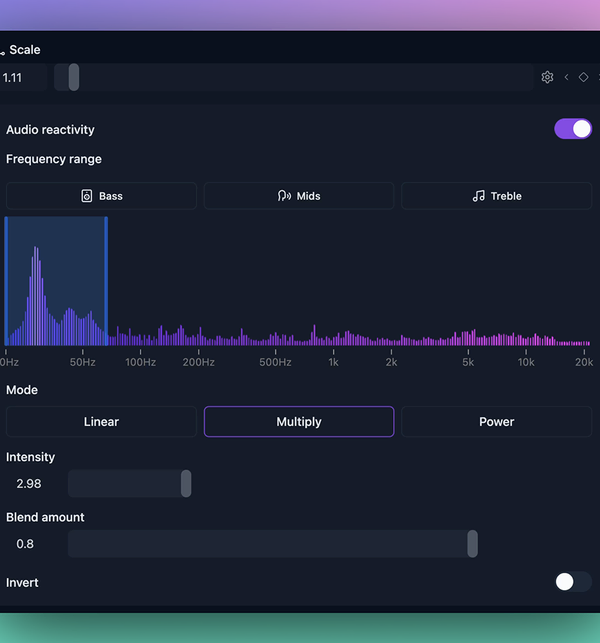This screenshot has width=600, height=643.
Task: Switch mode to Power
Action: pyautogui.click(x=496, y=422)
